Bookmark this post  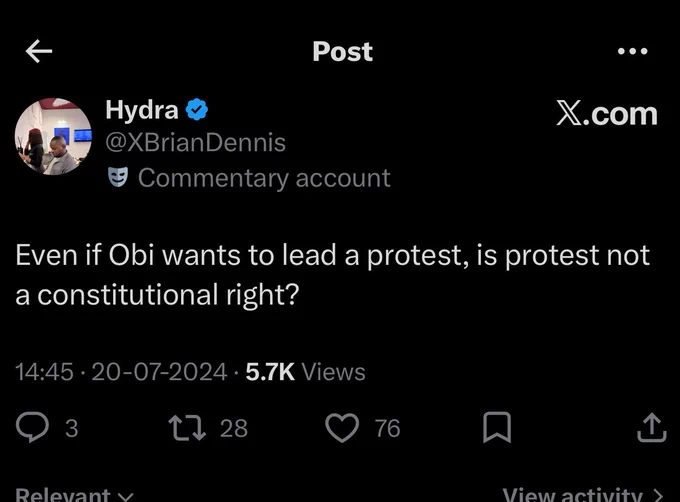[497, 427]
